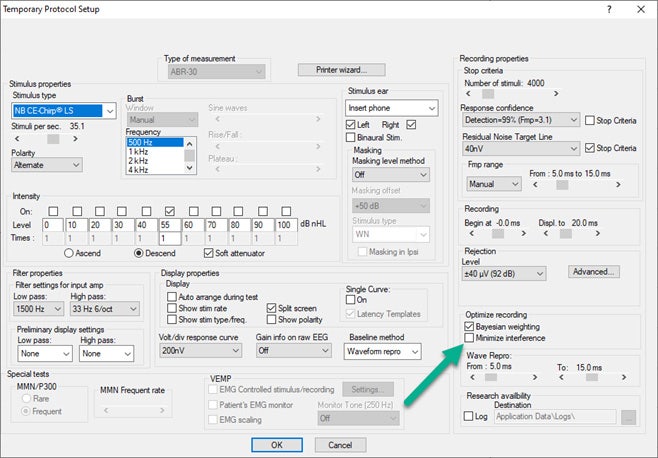The width and height of the screenshot is (658, 458).
Task: Uncheck the Right ear checkbox
Action: (x=411, y=125)
